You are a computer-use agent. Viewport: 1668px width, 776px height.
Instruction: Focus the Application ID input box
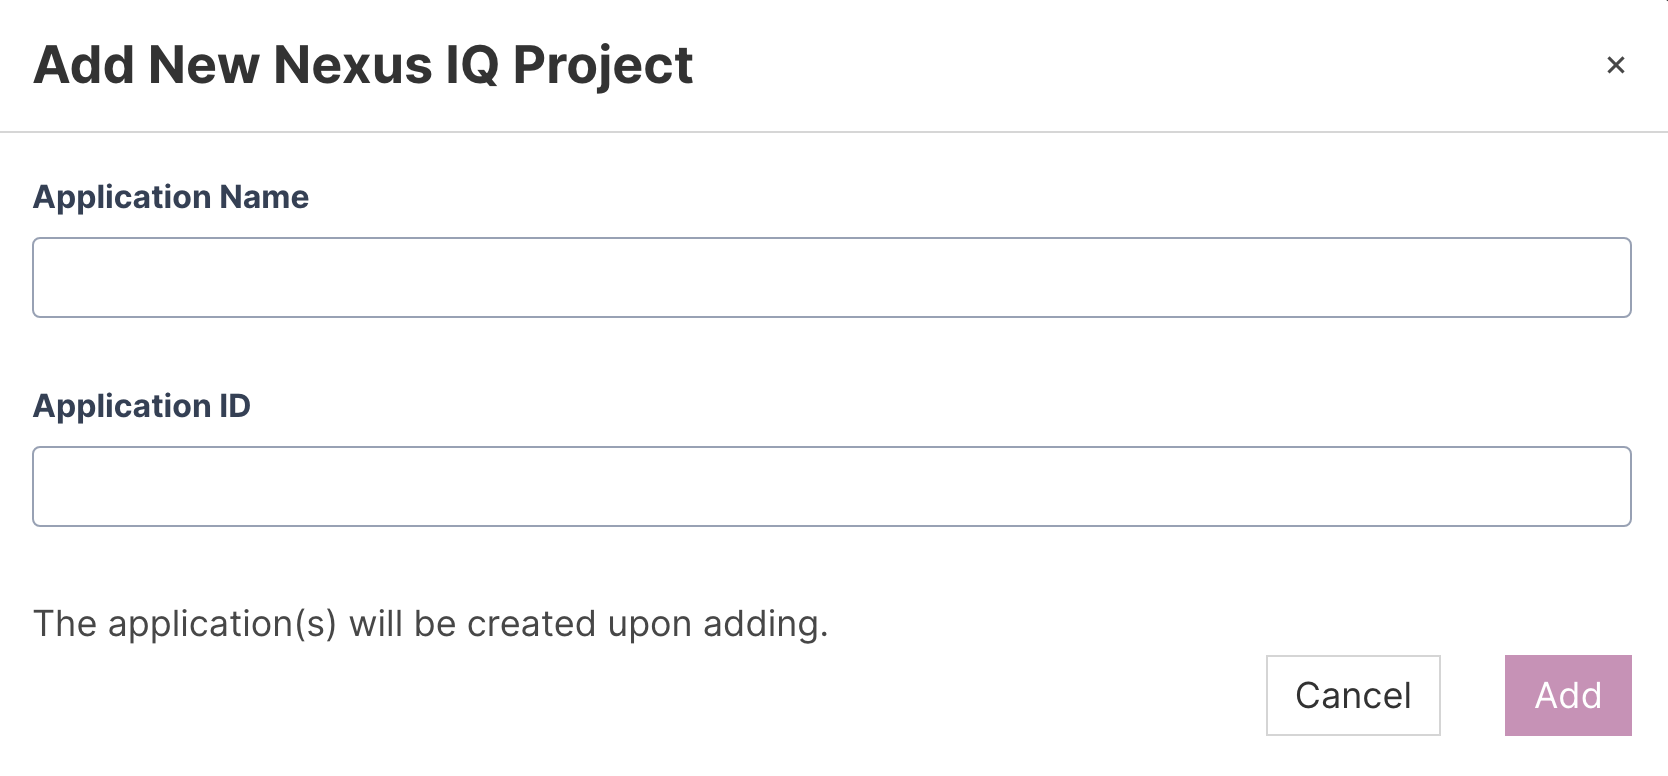point(831,486)
